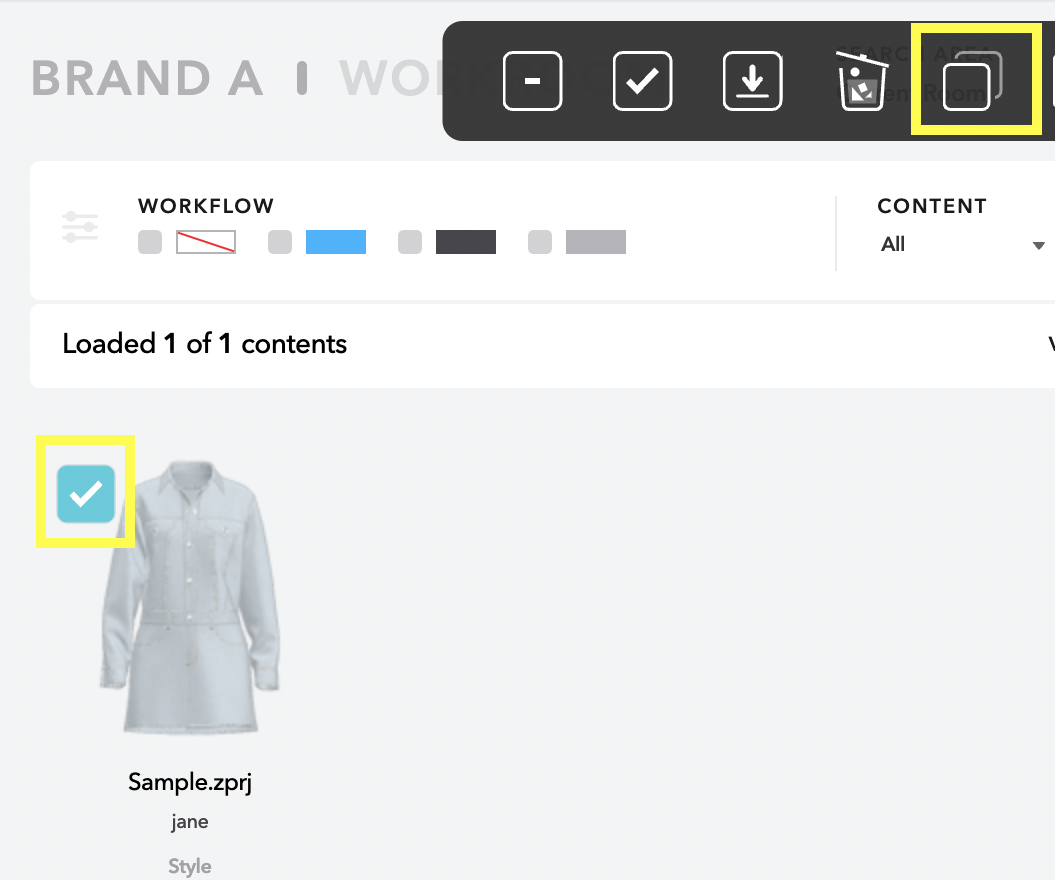This screenshot has height=880, width=1055.
Task: Open the file named Sample.zprj
Action: click(189, 781)
